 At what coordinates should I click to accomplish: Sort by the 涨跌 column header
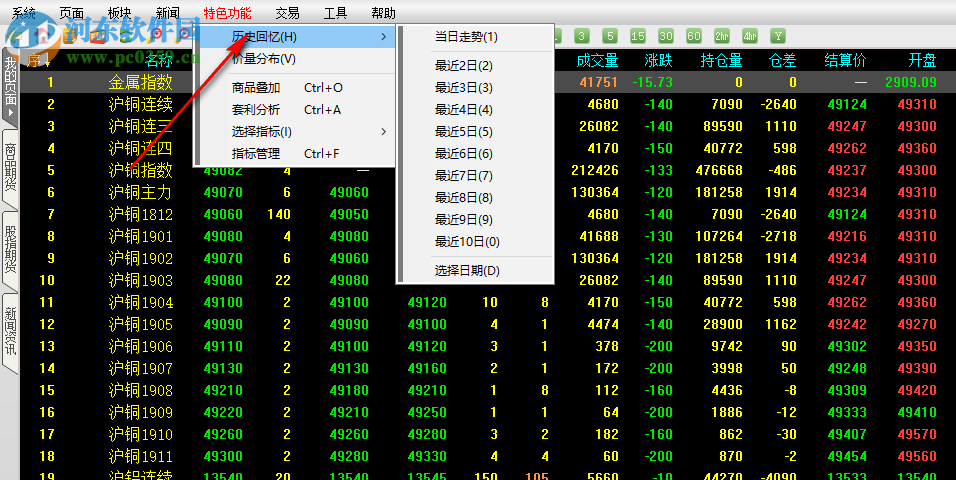pos(658,60)
